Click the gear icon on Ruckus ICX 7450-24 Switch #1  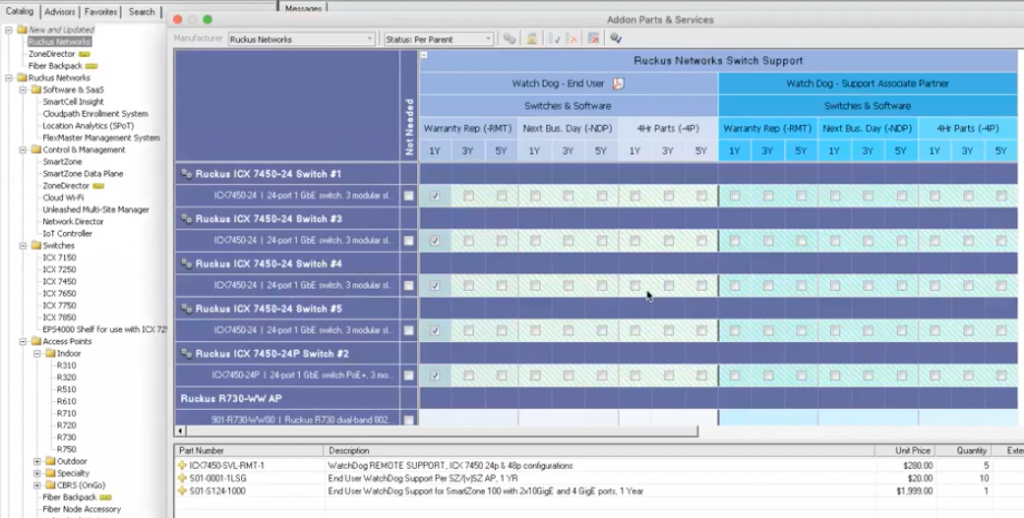pos(186,174)
